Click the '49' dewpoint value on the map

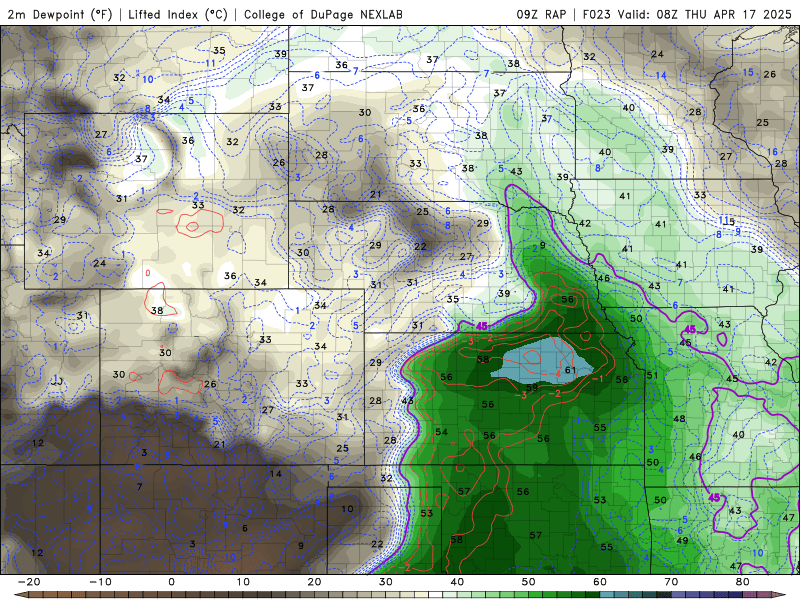point(682,540)
